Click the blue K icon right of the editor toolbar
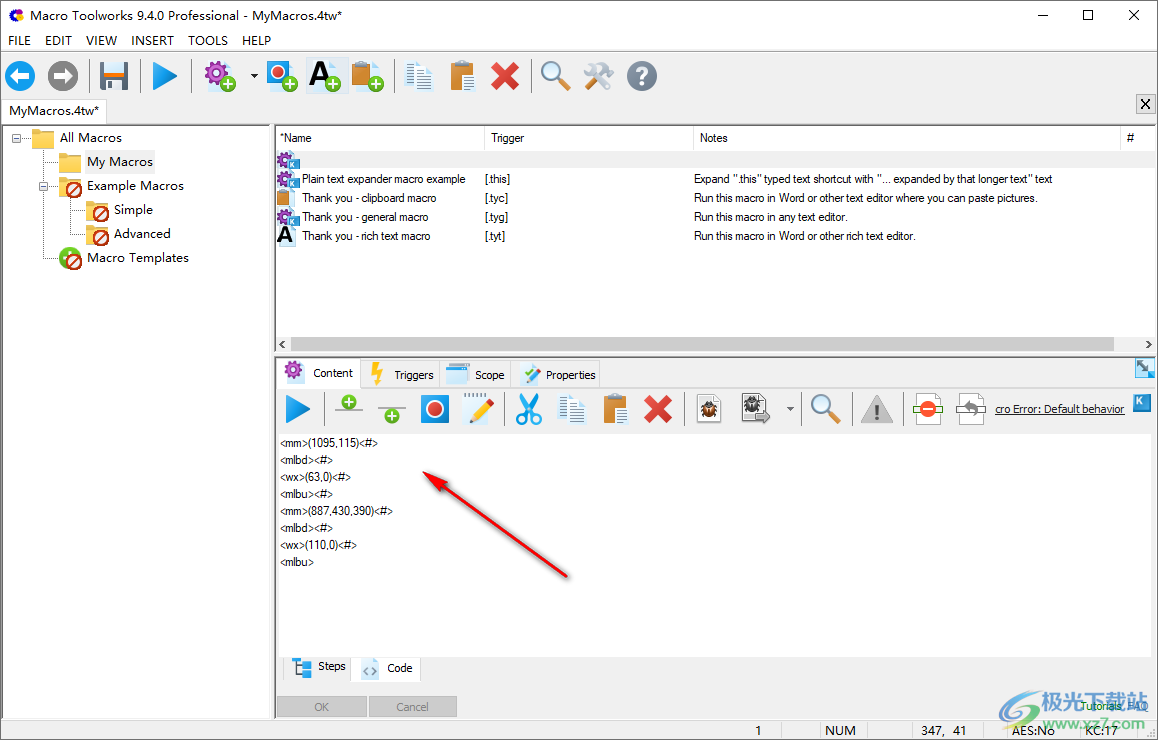 point(1142,402)
